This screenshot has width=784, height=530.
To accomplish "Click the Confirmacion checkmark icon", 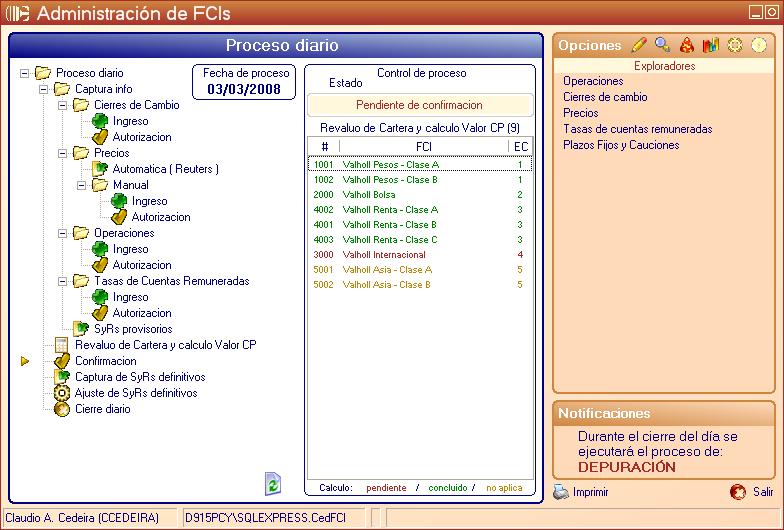I will [62, 361].
